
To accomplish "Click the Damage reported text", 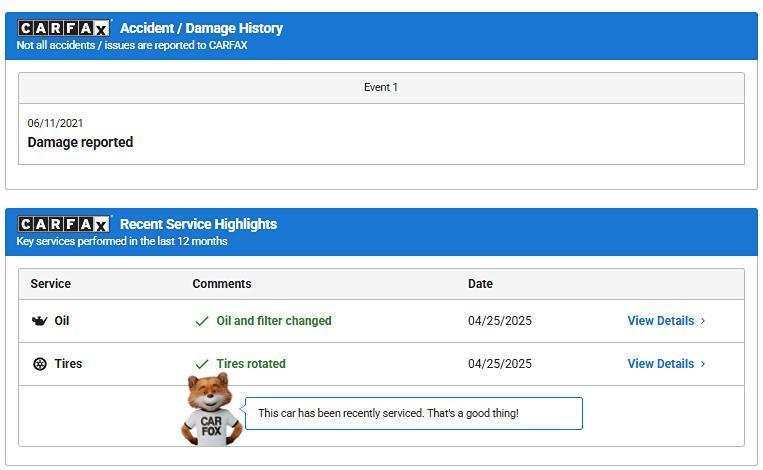I will click(x=80, y=142).
